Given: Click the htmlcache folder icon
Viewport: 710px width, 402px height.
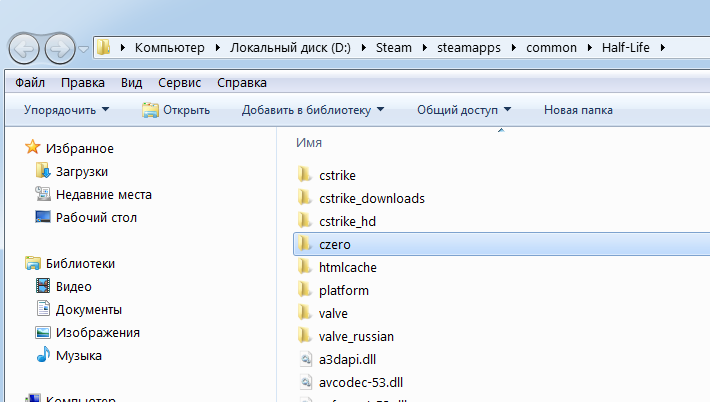Looking at the screenshot, I should point(305,267).
